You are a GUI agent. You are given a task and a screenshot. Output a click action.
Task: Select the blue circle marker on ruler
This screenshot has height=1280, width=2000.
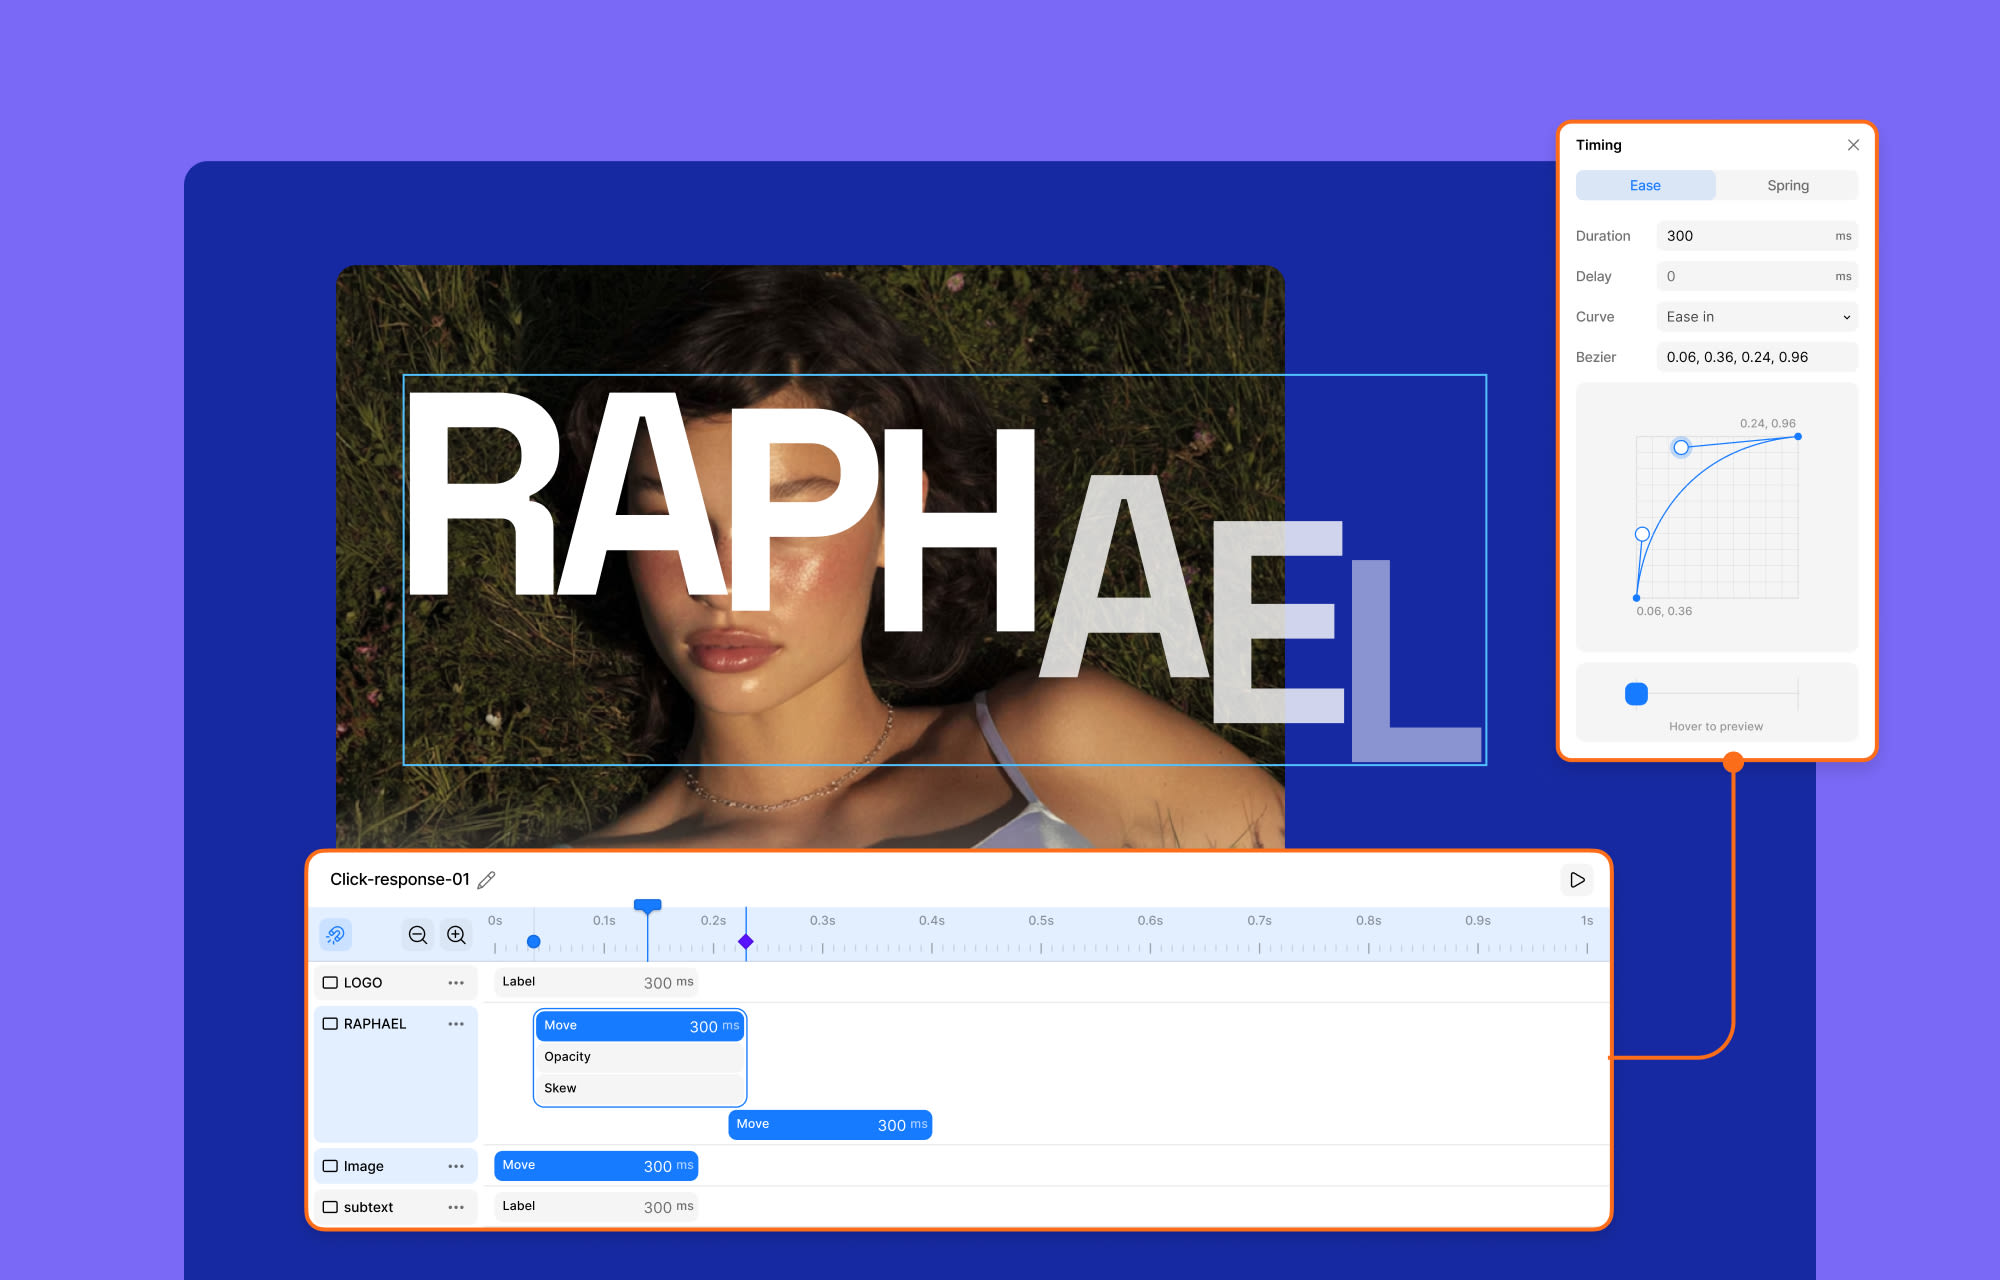point(534,942)
